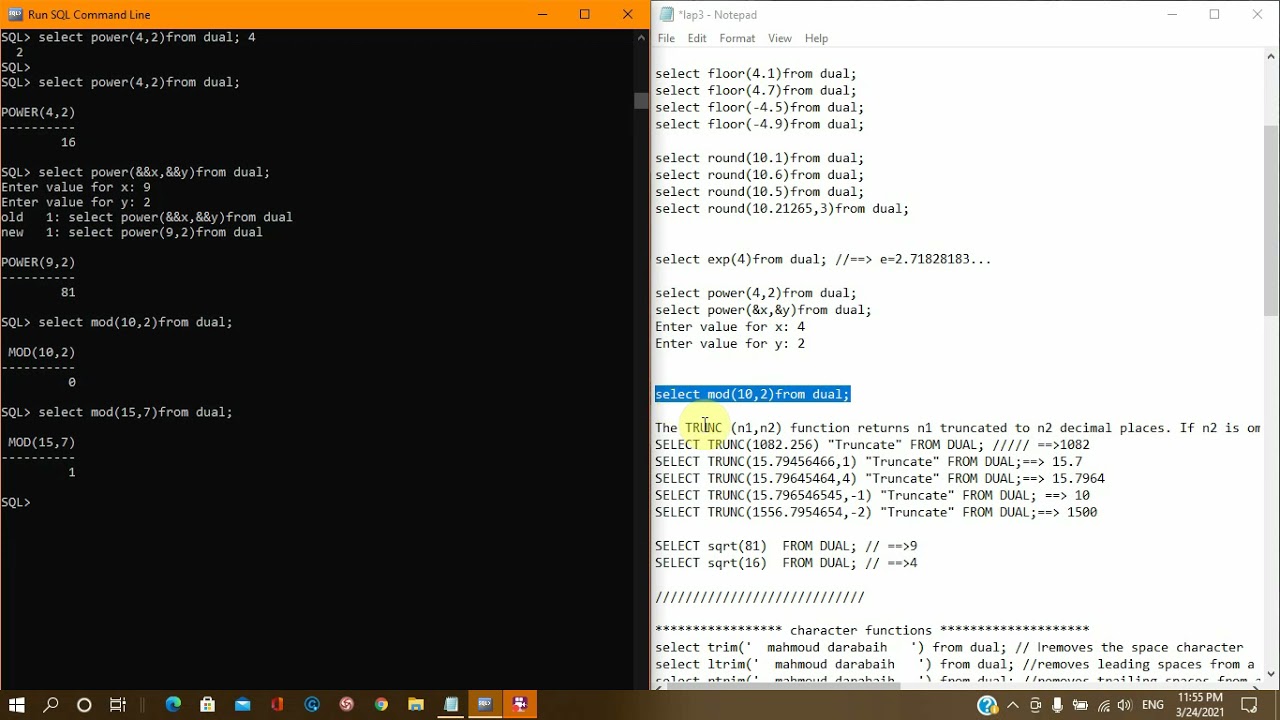Maximize the Notepad window
Image resolution: width=1280 pixels, height=720 pixels.
(1214, 14)
